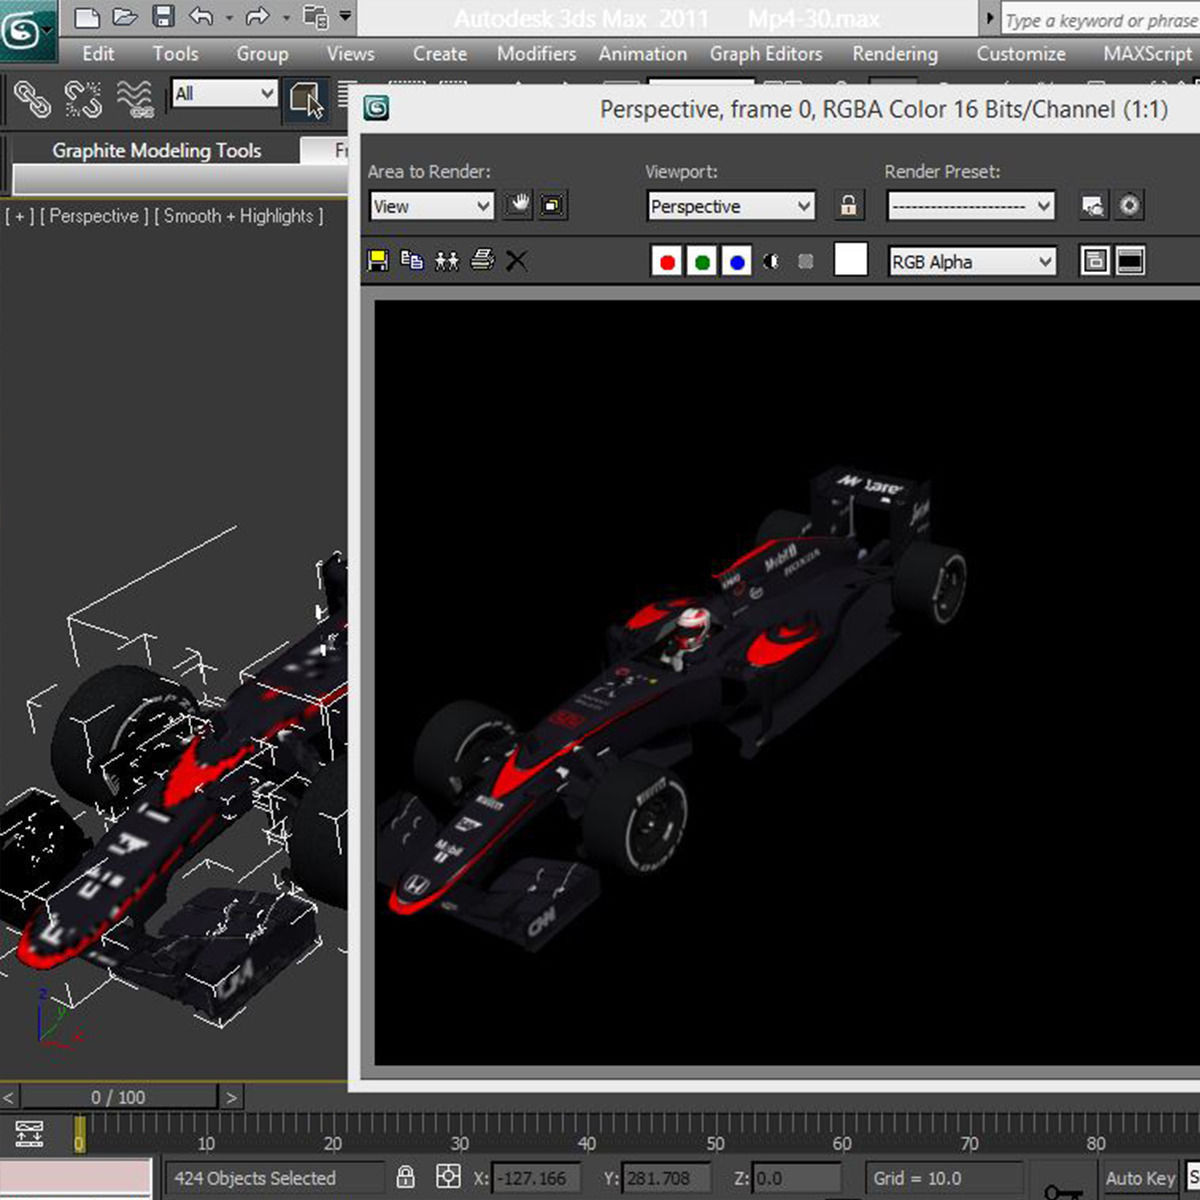Click the Select and Link chain icon
Viewport: 1200px width, 1200px height.
click(x=32, y=99)
